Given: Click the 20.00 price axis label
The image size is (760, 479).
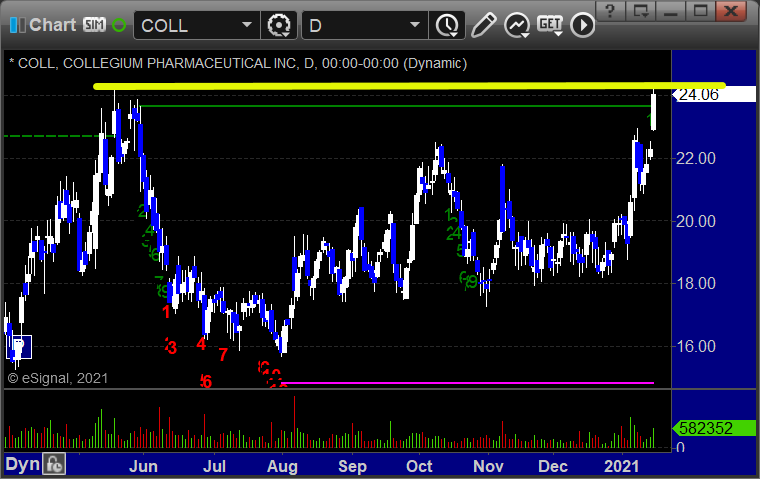Looking at the screenshot, I should (696, 221).
